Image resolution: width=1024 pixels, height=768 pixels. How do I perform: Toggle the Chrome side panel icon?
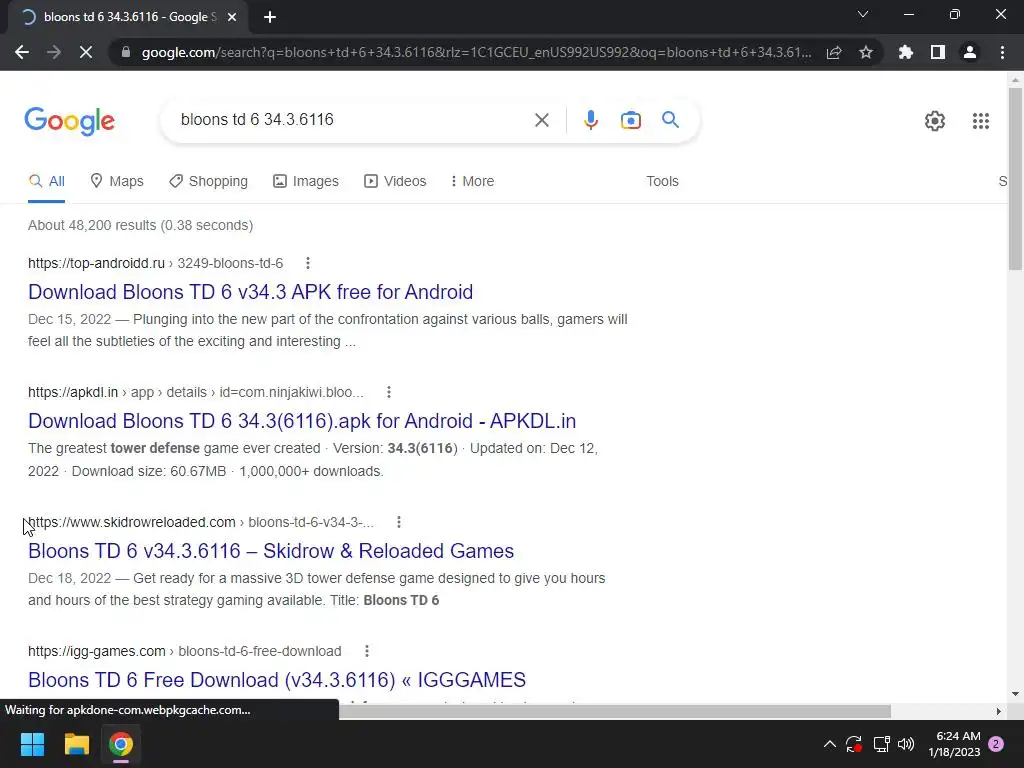click(x=938, y=52)
